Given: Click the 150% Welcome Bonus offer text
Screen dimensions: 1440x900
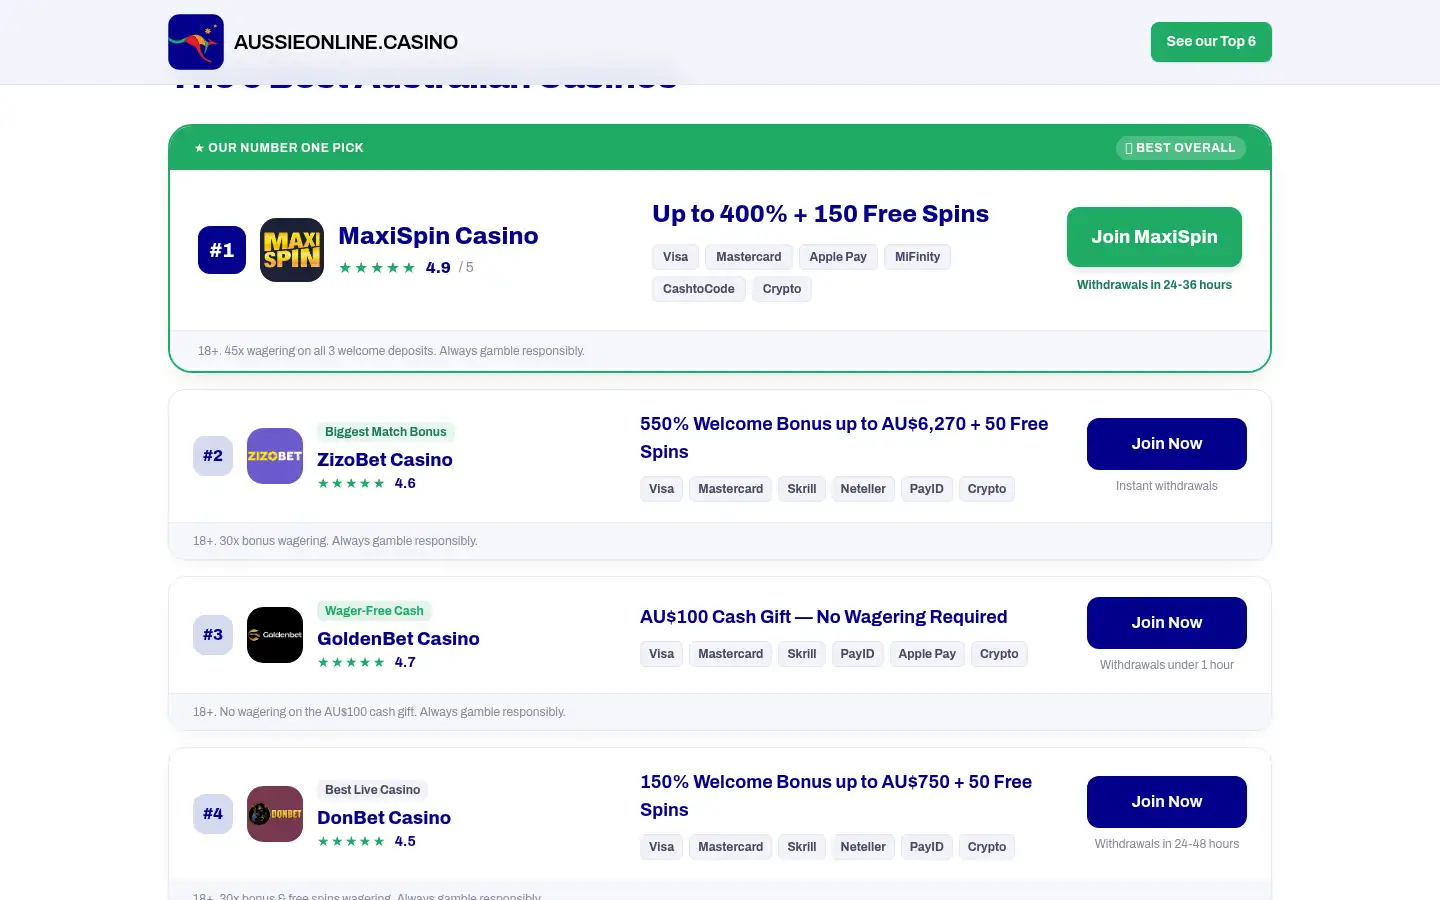Looking at the screenshot, I should click(x=836, y=796).
